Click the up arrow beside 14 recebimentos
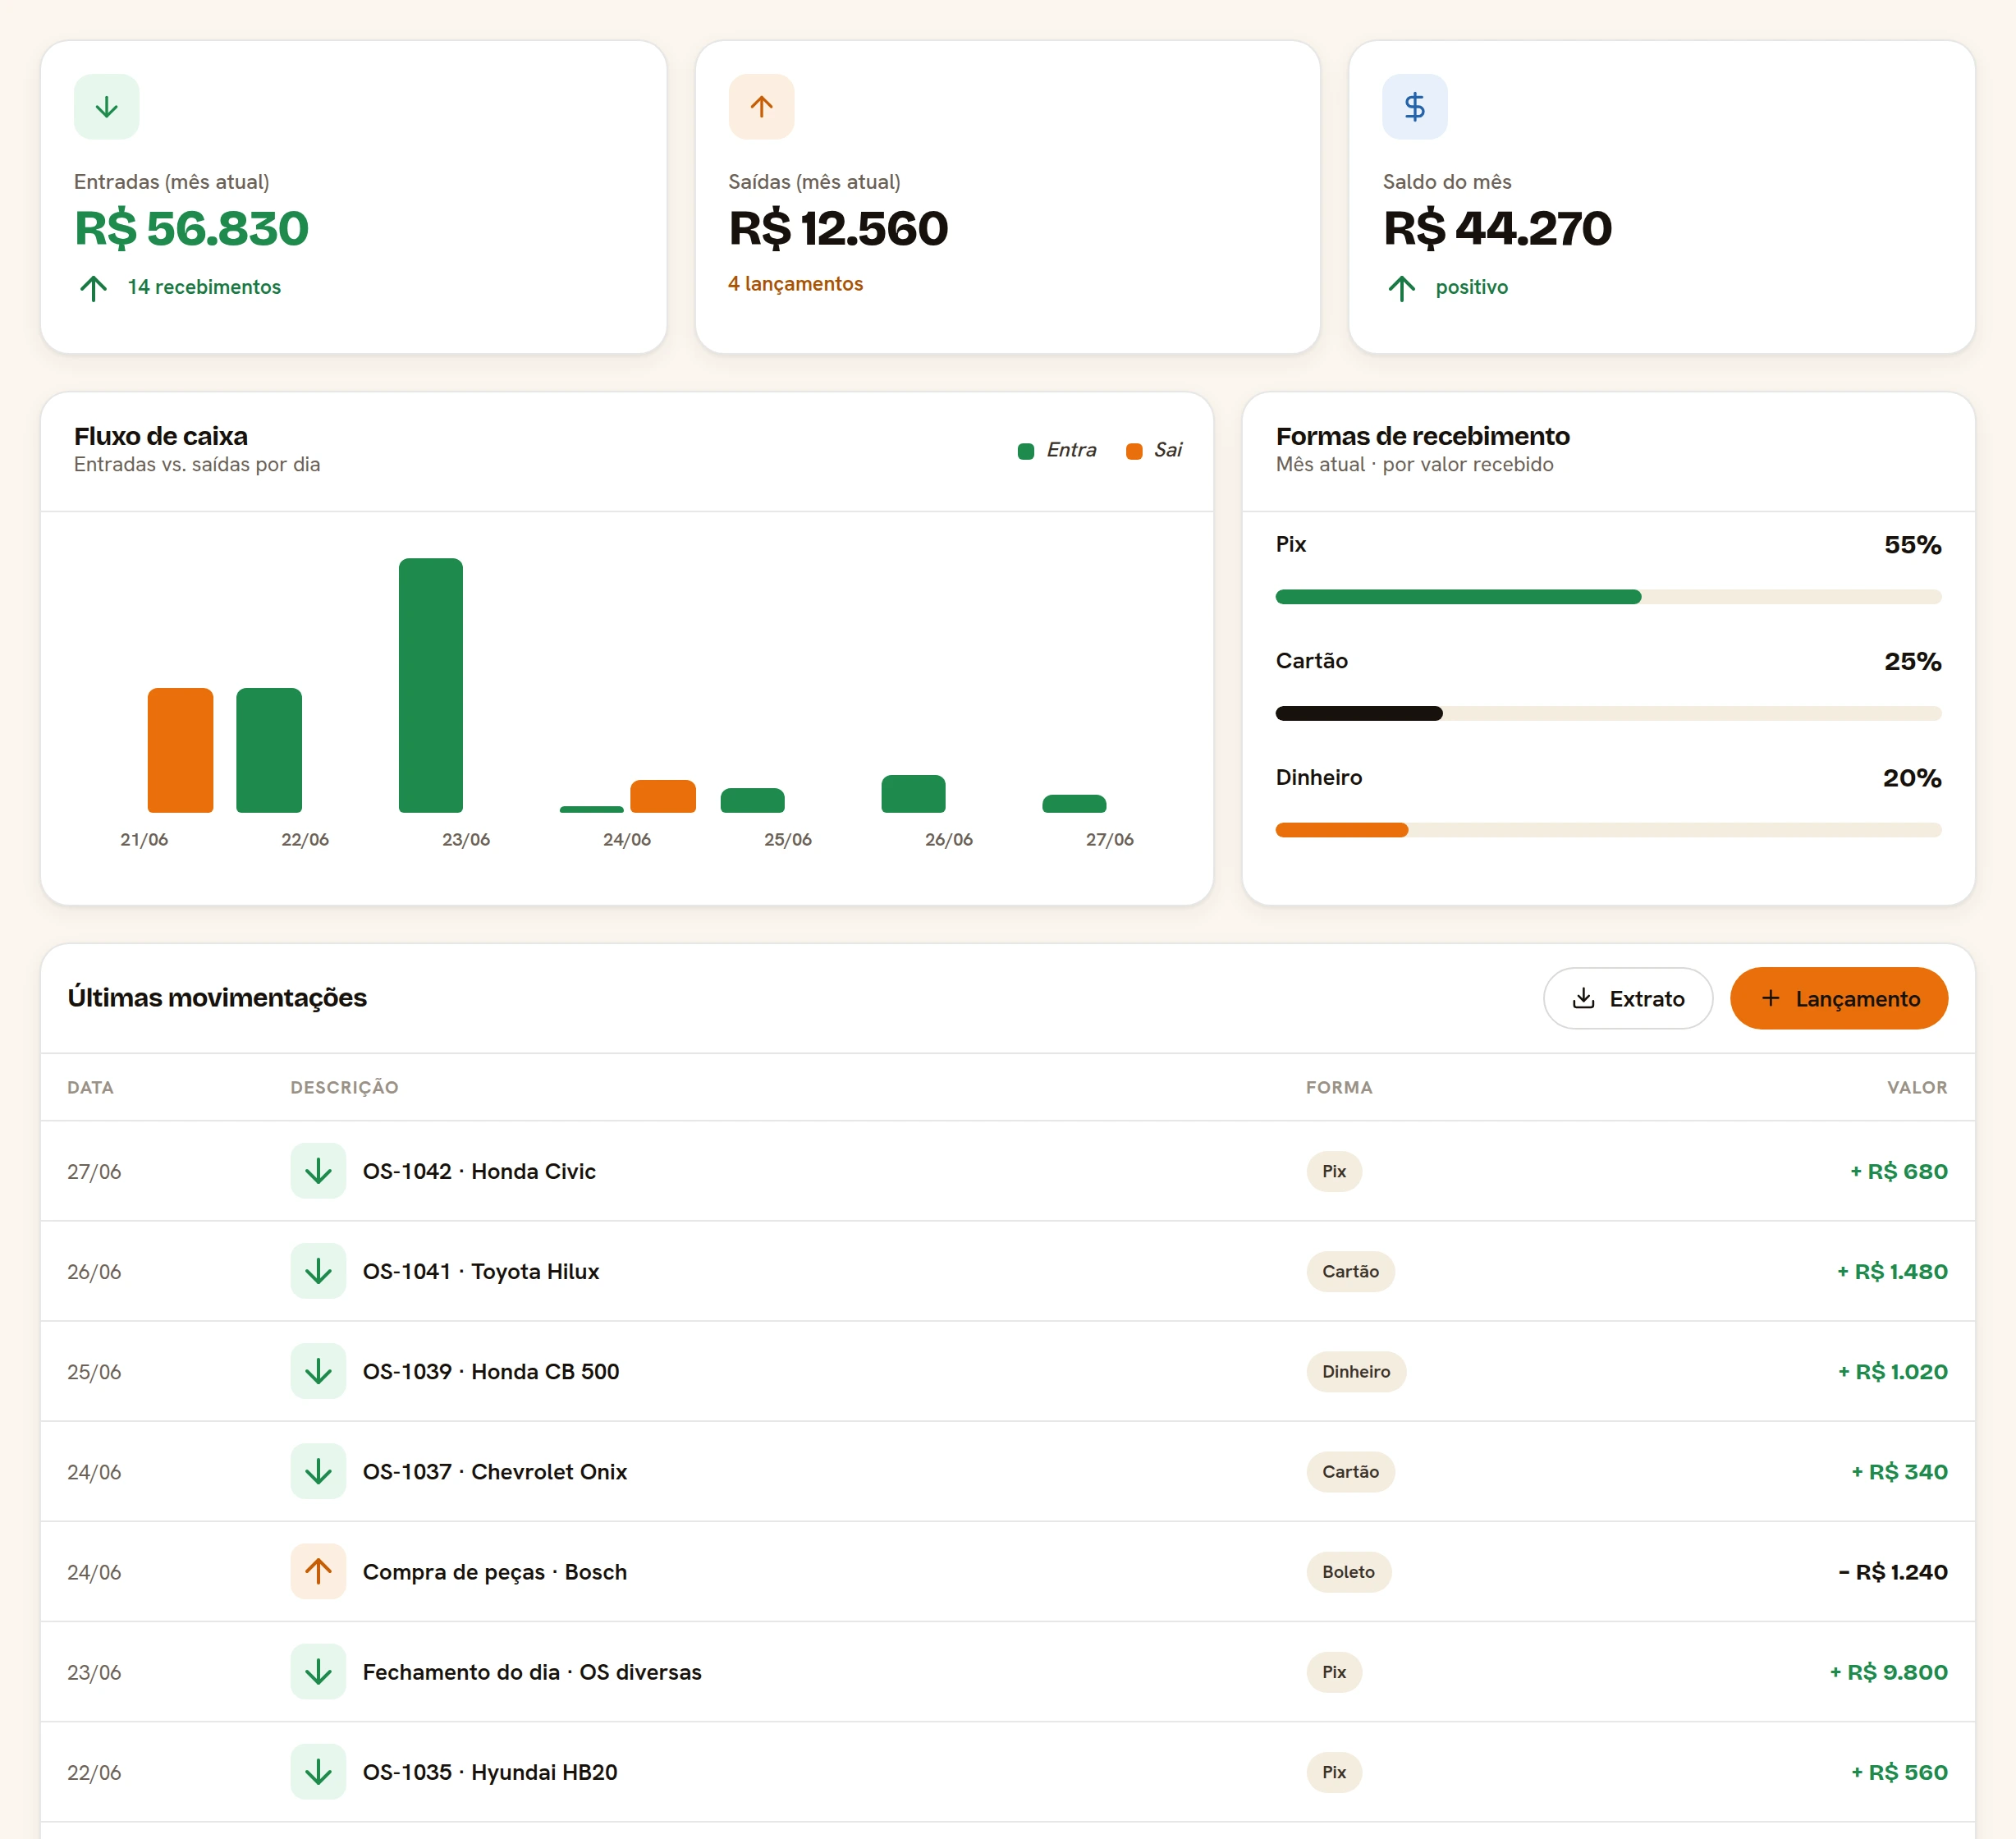Screen dimensions: 2016x1839 (x=93, y=288)
